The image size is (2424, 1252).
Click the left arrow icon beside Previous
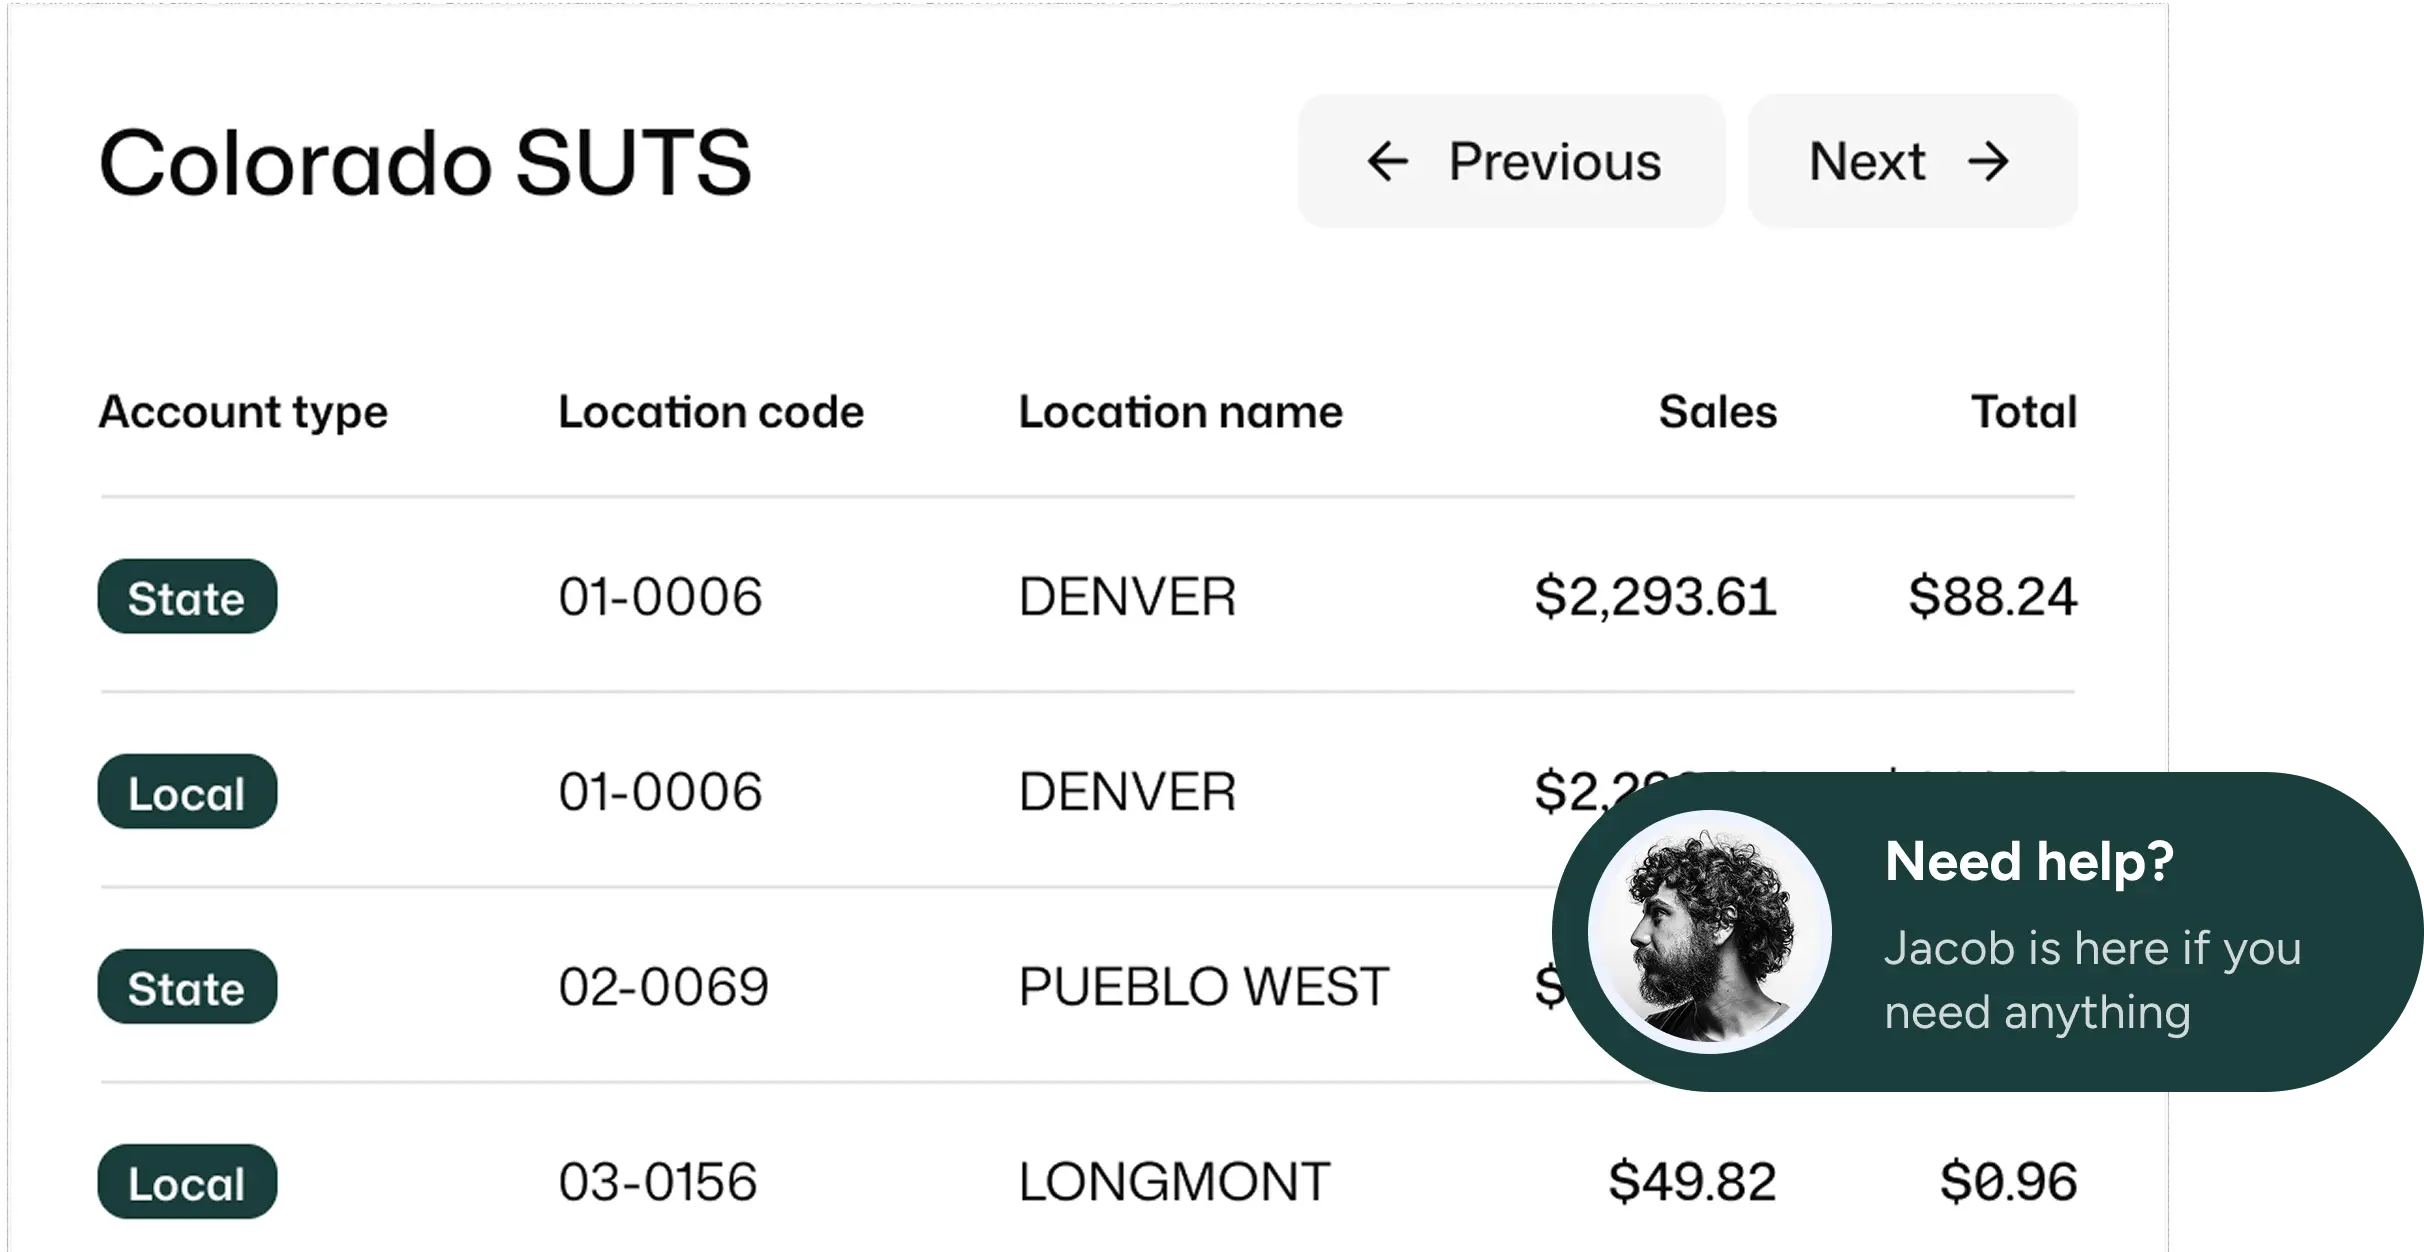(1388, 162)
